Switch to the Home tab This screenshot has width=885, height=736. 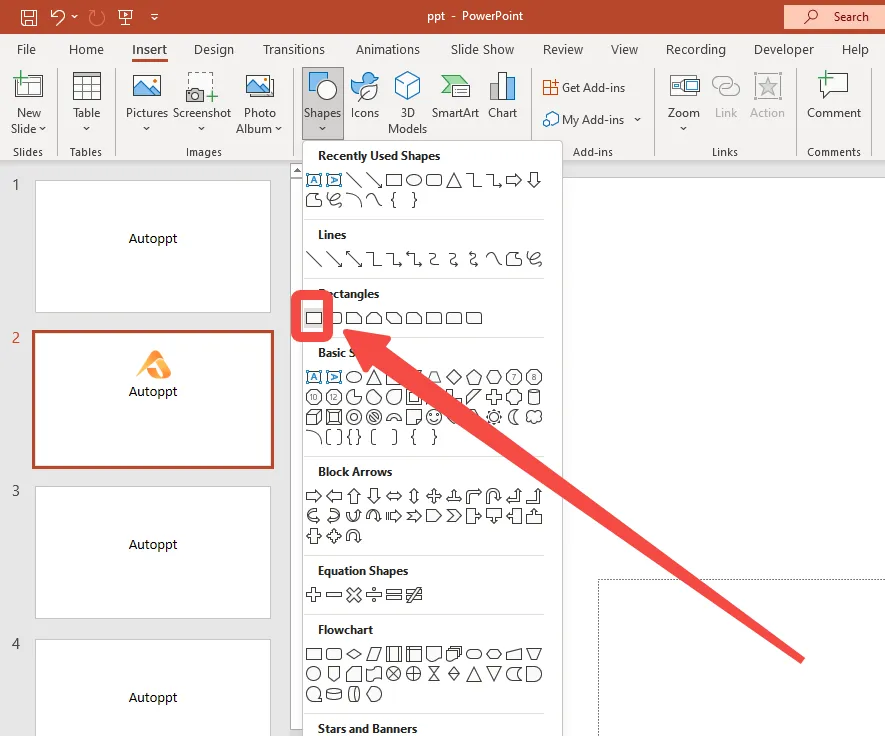point(86,50)
